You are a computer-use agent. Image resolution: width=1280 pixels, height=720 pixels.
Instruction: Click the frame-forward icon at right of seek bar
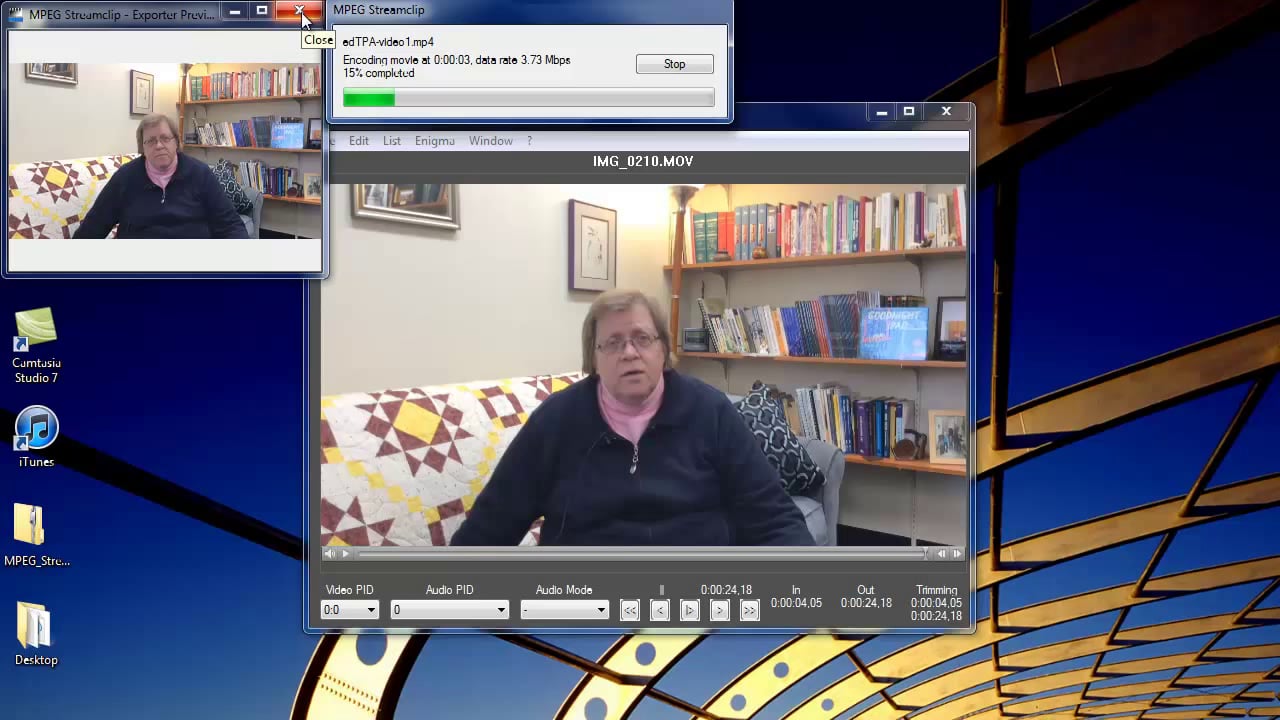pos(957,553)
